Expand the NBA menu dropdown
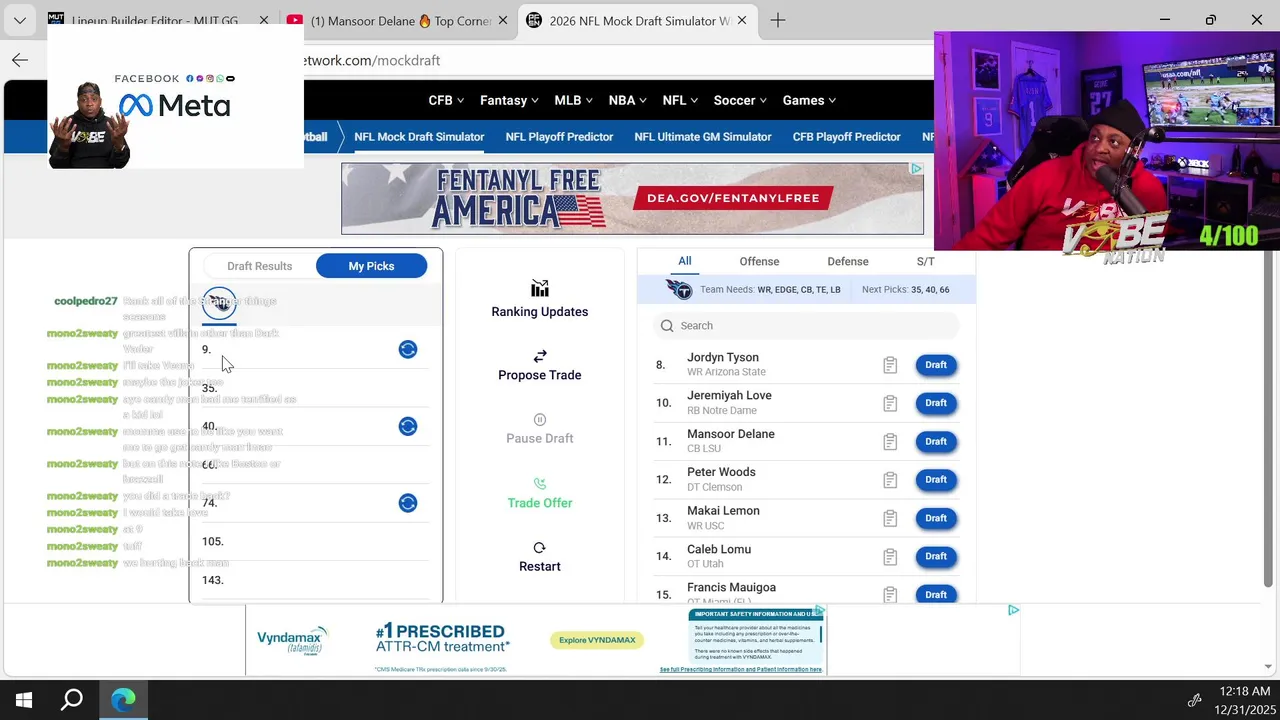Image resolution: width=1280 pixels, height=720 pixels. point(628,100)
